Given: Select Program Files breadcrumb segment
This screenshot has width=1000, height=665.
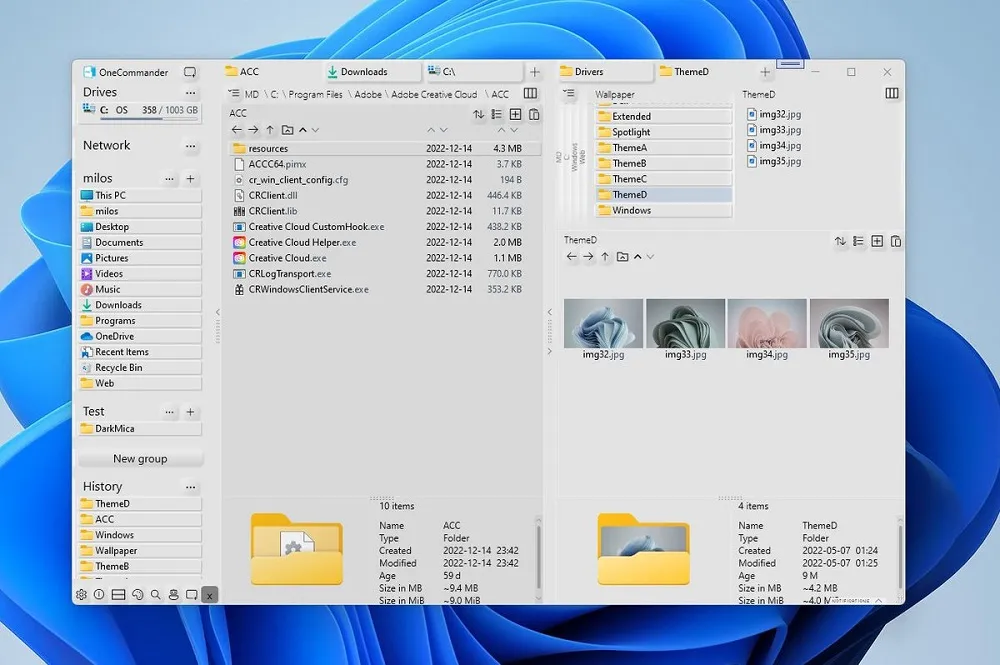Looking at the screenshot, I should (x=315, y=94).
